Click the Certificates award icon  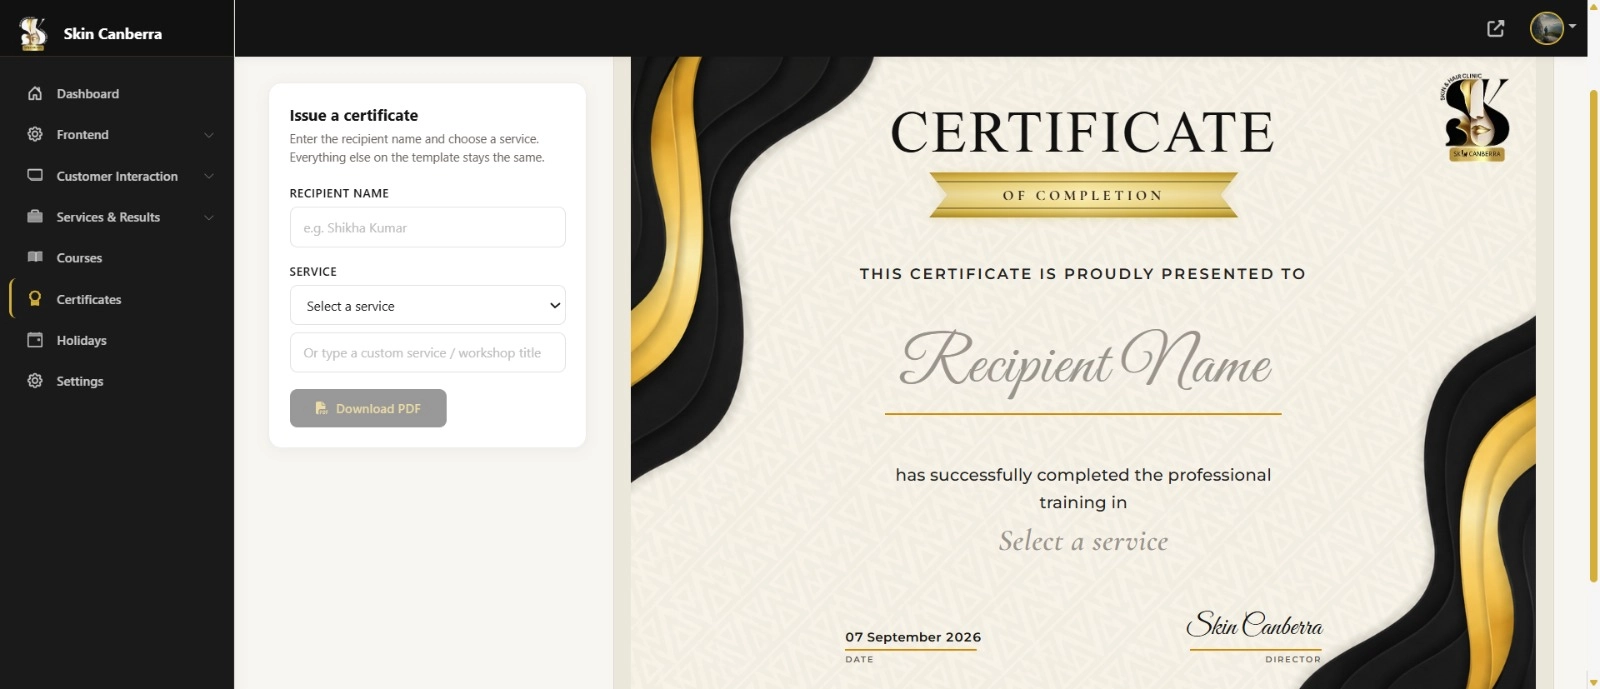pos(35,299)
